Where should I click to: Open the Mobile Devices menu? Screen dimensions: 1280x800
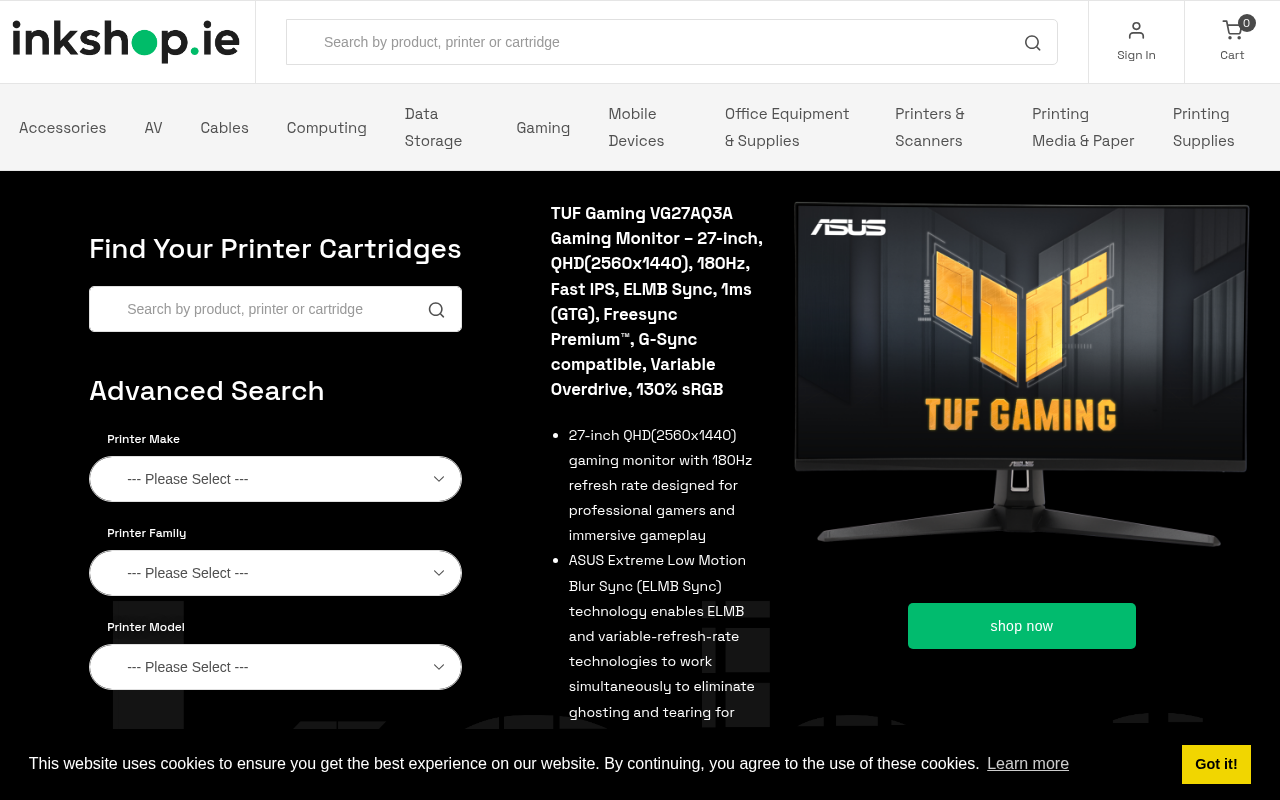tap(636, 127)
